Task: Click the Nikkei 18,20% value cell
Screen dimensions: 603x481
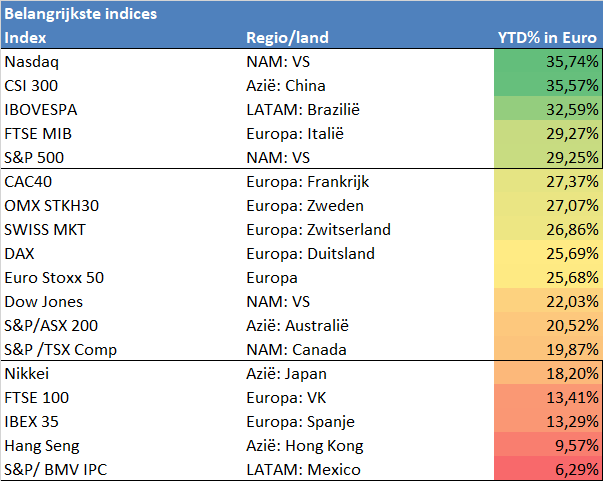Action: click(x=548, y=373)
